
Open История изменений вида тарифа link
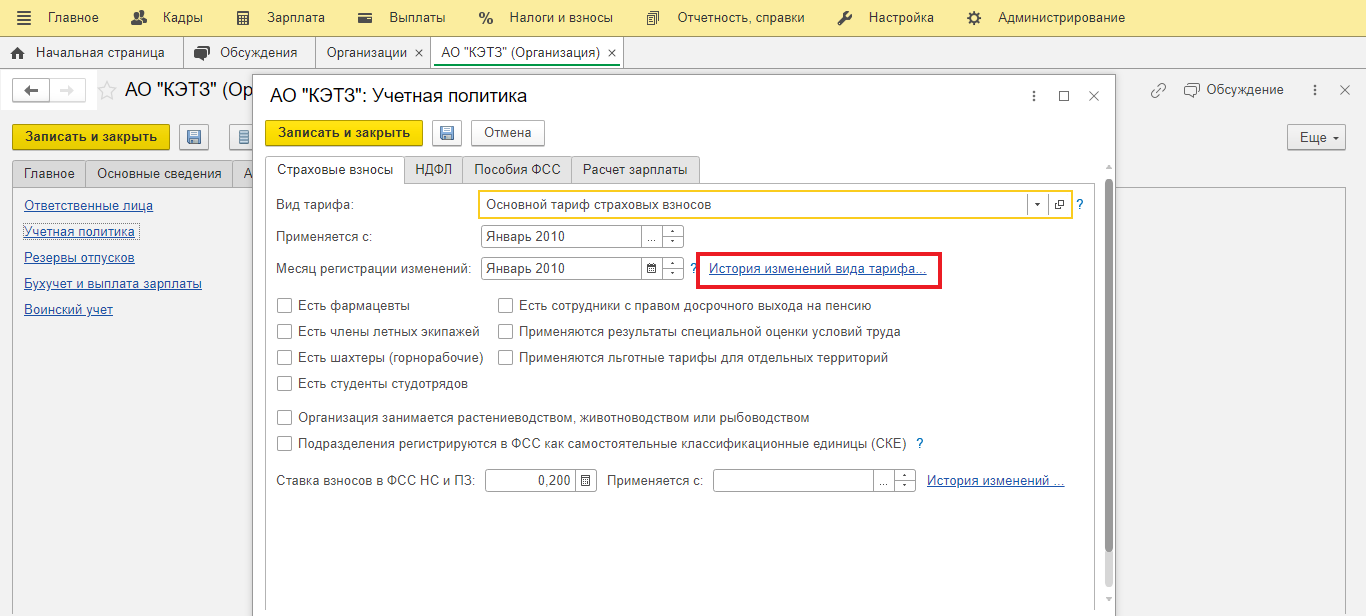point(817,268)
